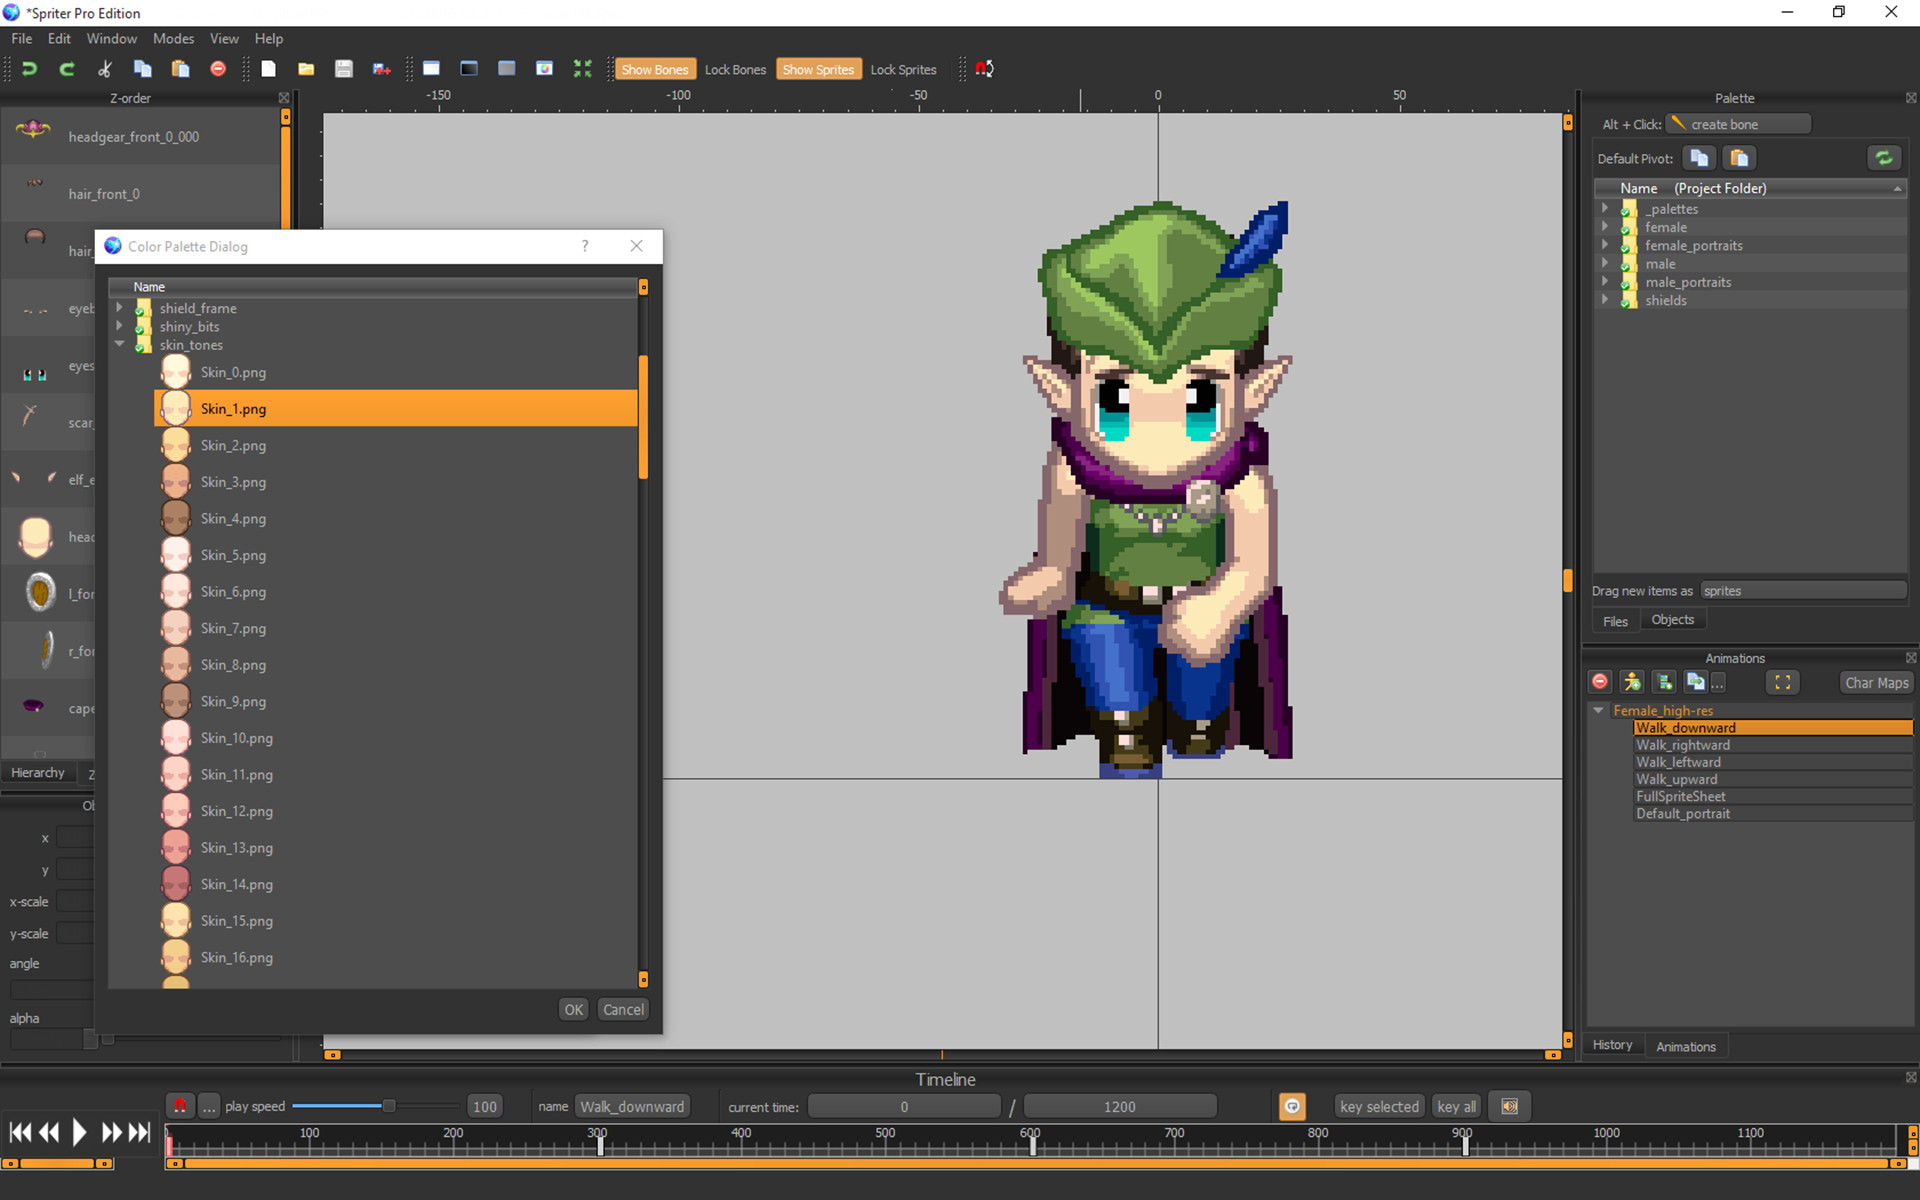Expand the male folder in the Palette panel

coord(1606,264)
